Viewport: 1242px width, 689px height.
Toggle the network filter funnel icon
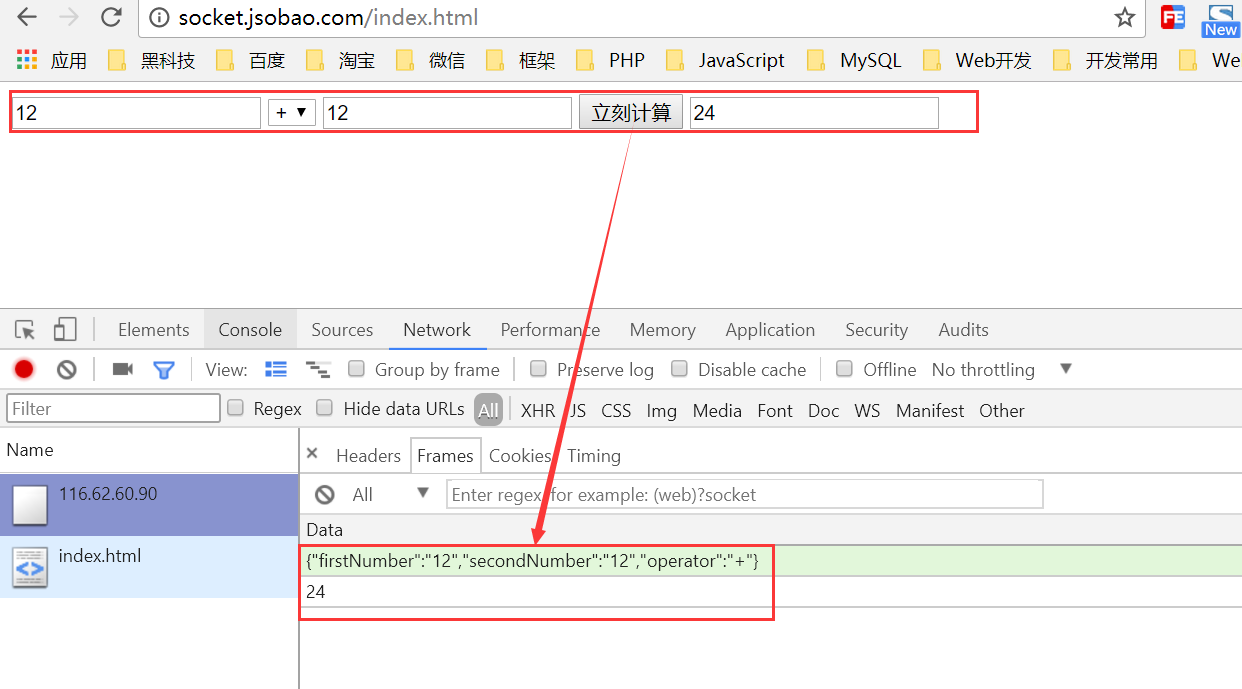point(164,370)
